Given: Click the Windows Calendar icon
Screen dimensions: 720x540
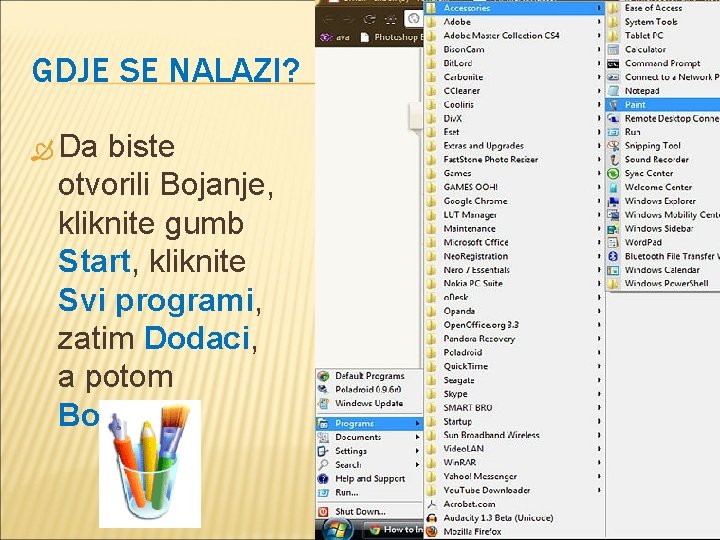Looking at the screenshot, I should [x=613, y=270].
